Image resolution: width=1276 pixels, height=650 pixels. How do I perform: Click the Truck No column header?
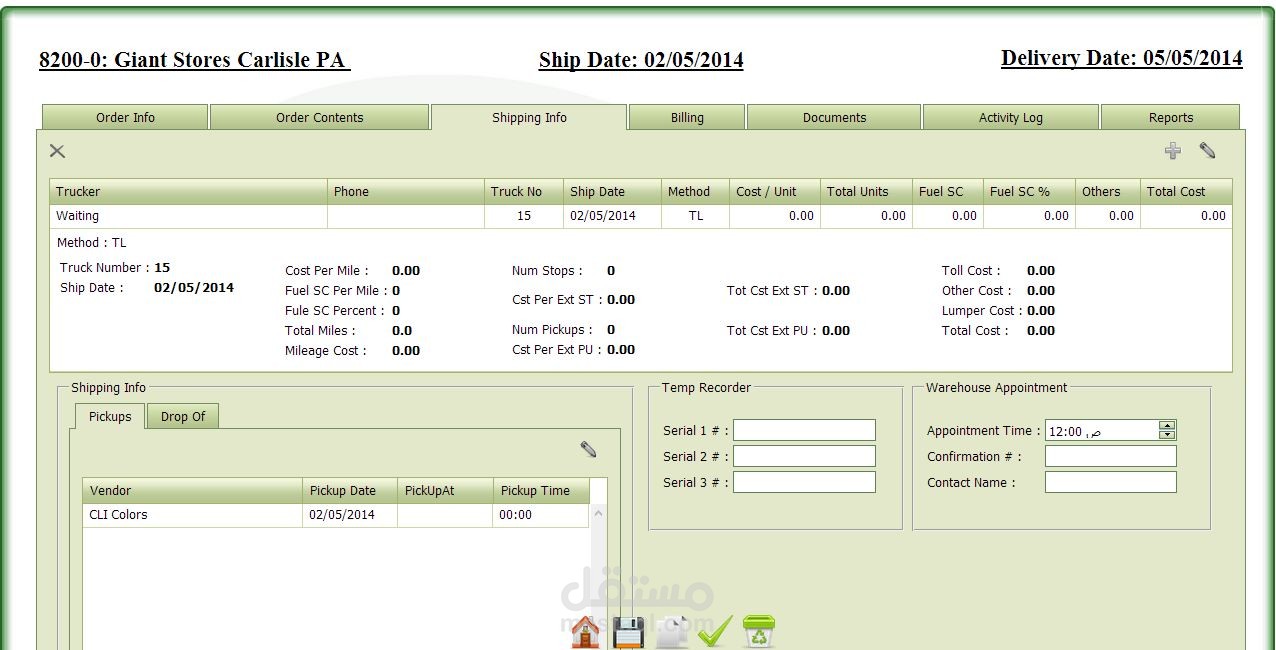pos(524,191)
